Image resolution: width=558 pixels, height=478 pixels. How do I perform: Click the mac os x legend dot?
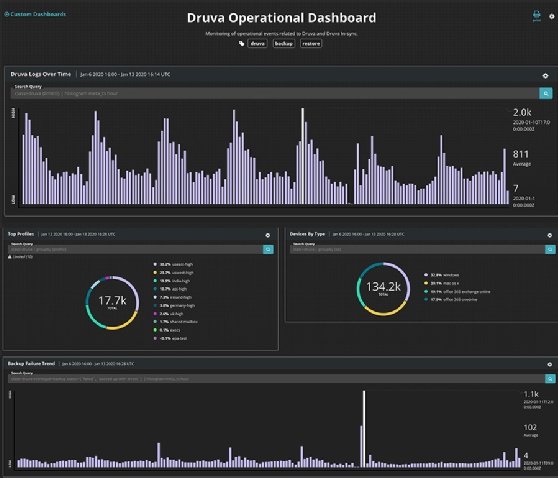[426, 283]
